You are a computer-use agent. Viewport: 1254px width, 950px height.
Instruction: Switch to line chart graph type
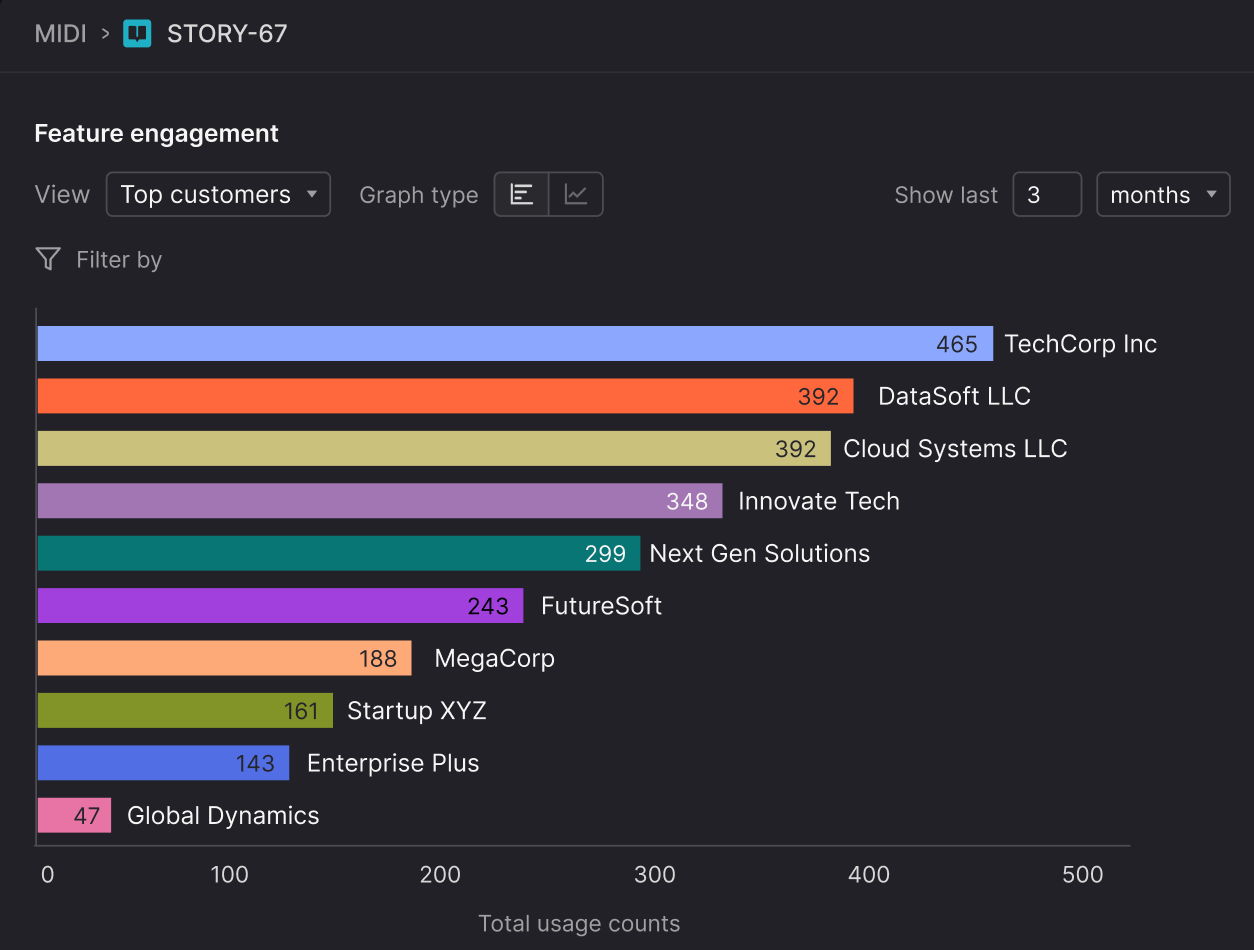coord(576,194)
